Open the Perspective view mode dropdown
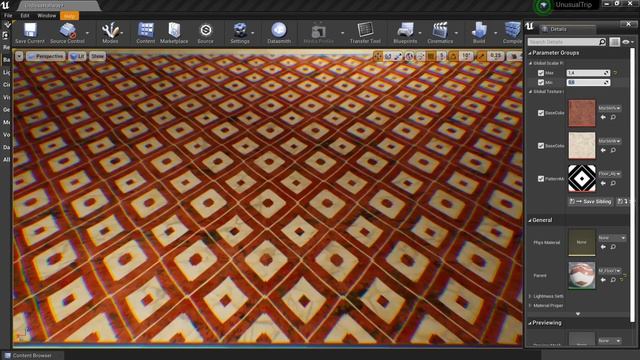The image size is (640, 360). click(45, 56)
